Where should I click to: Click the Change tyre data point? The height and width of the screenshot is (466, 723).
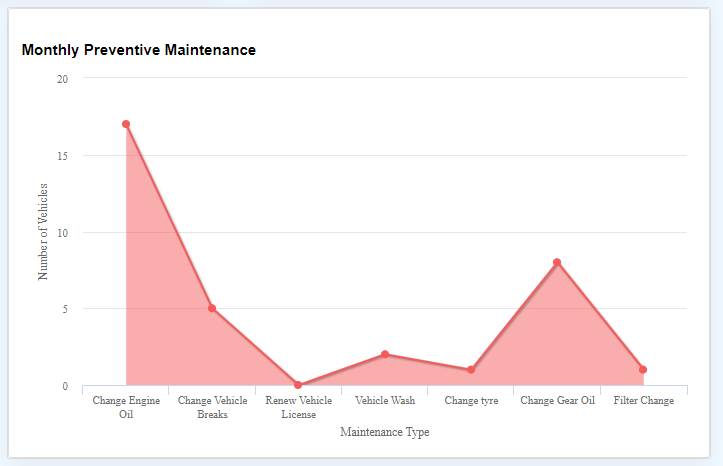coord(471,370)
